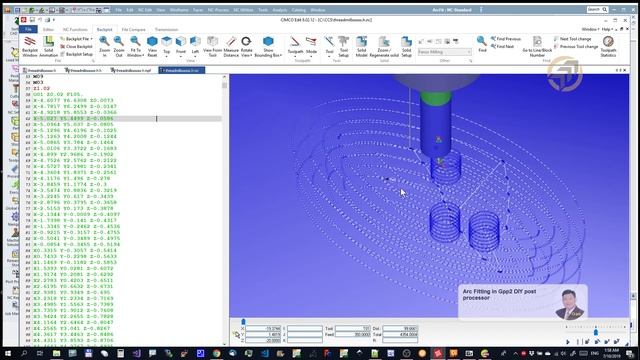Open Show Bounding Box dropdown

(x=268, y=46)
